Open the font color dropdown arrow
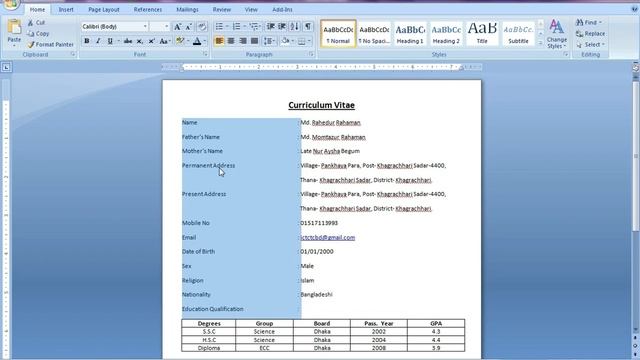This screenshot has width=640, height=360. tap(204, 41)
